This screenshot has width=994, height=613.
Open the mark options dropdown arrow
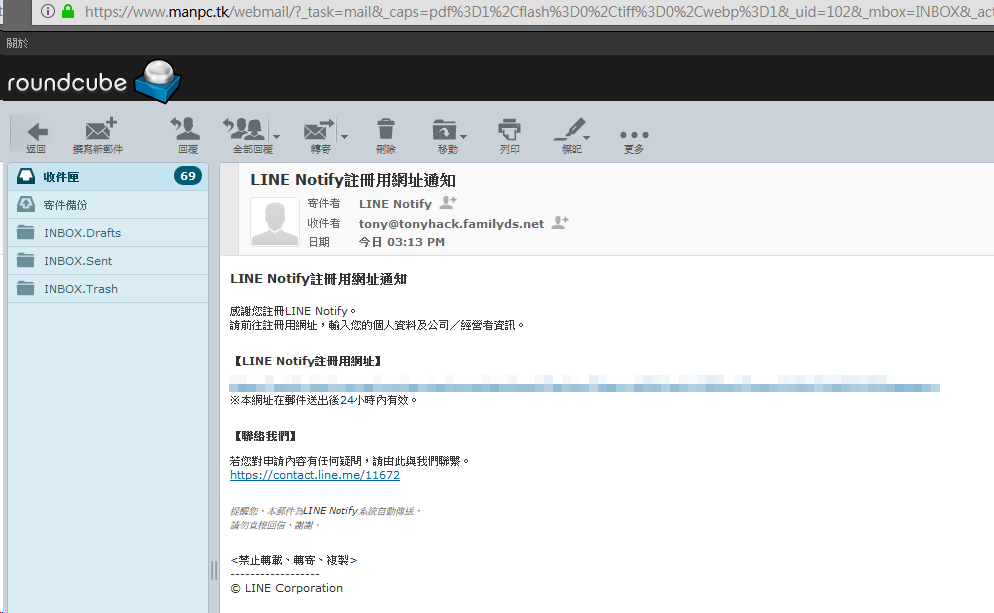pos(586,136)
